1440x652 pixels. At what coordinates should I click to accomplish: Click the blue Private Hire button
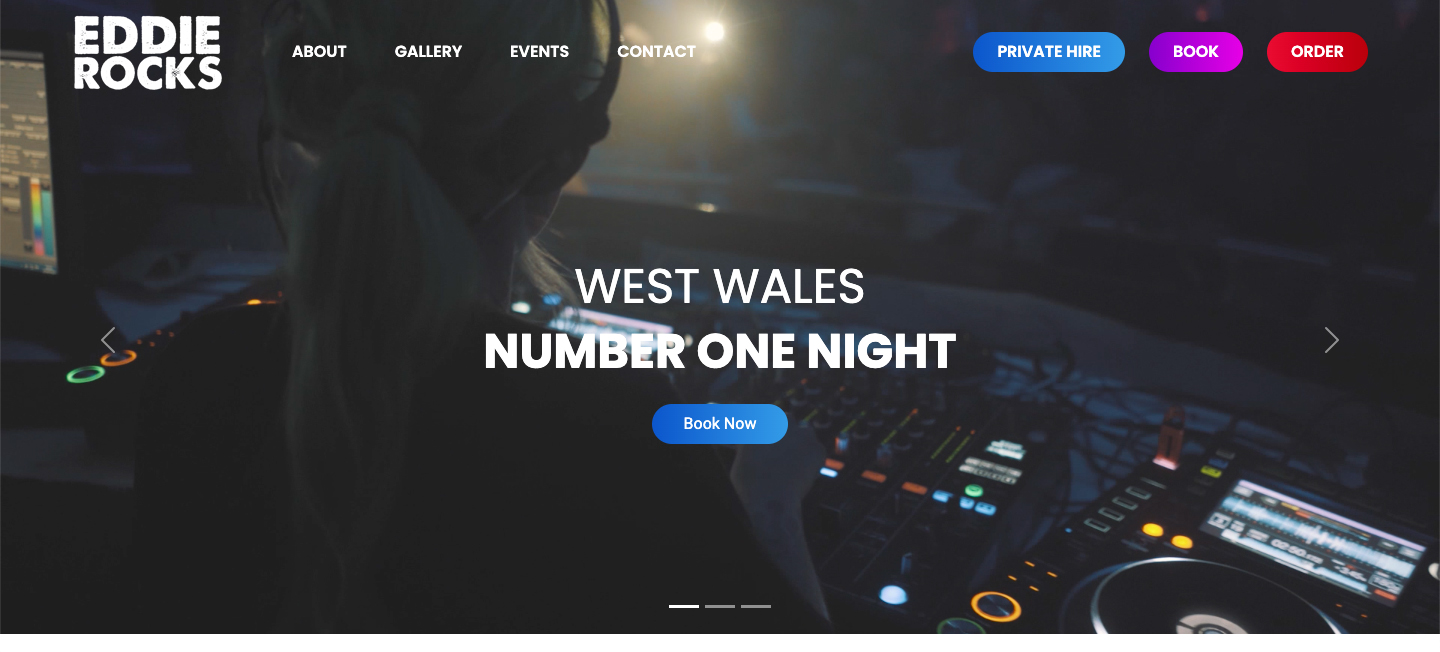tap(1049, 52)
